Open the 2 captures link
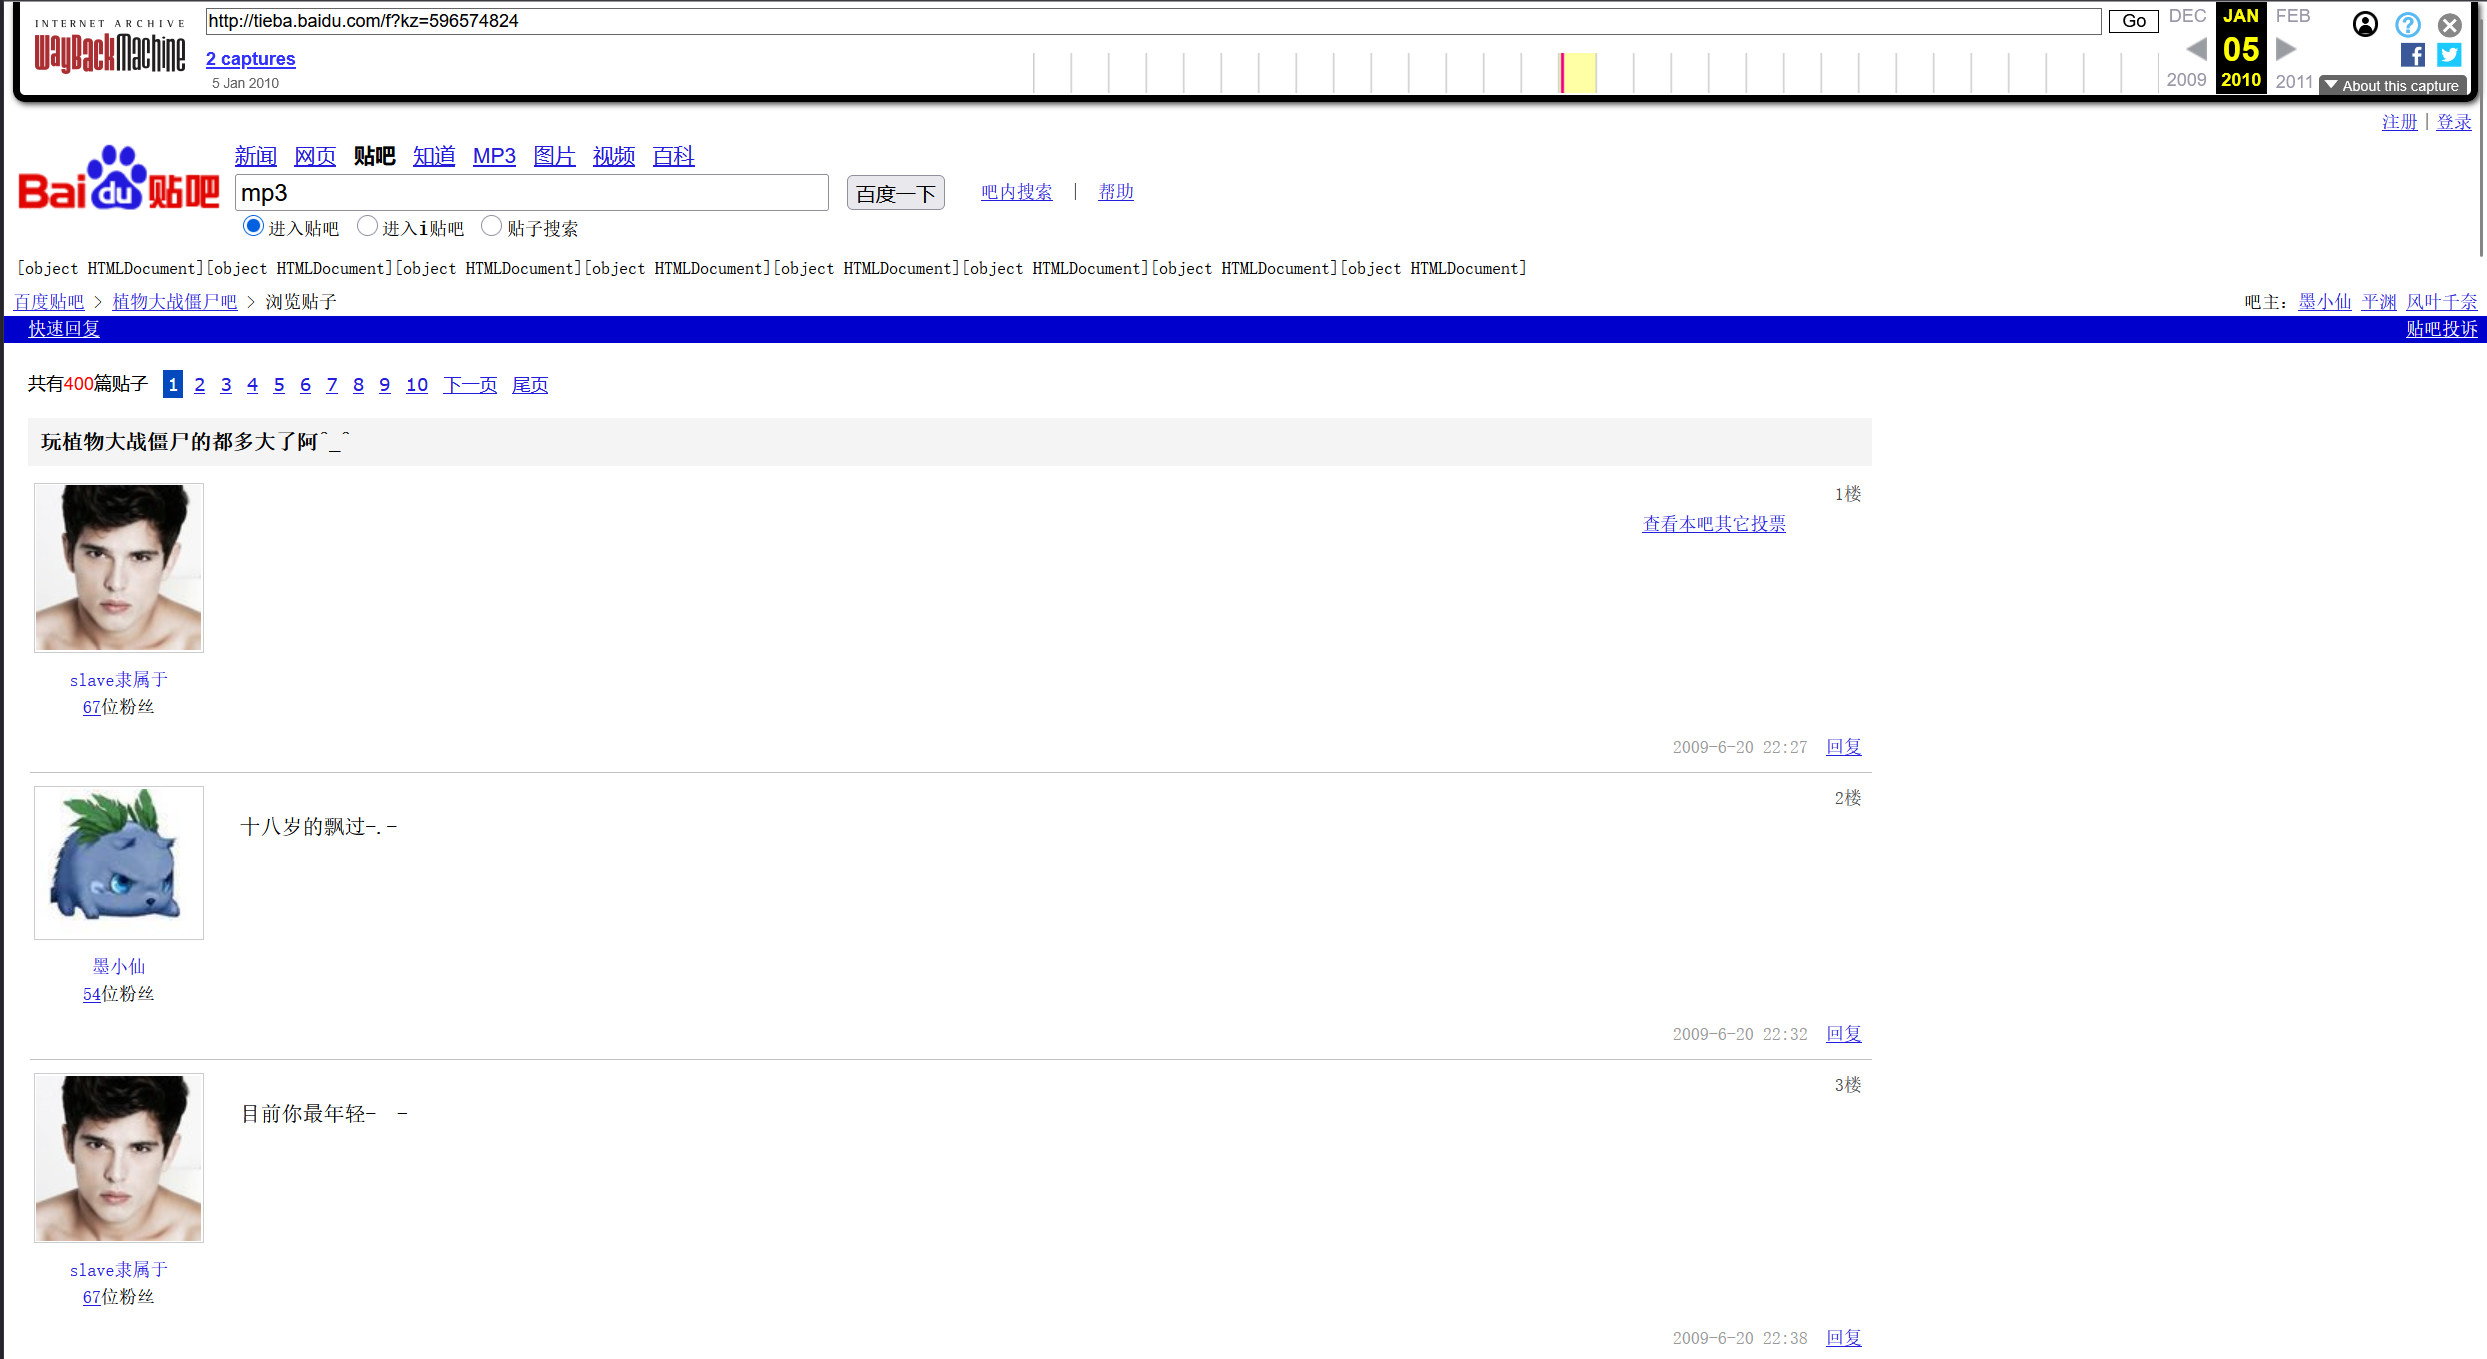 pyautogui.click(x=250, y=59)
